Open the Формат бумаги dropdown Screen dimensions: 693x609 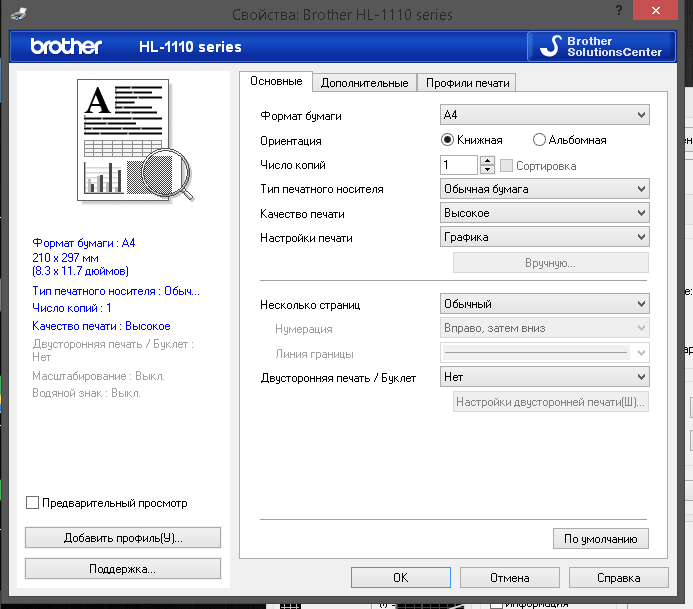point(544,115)
